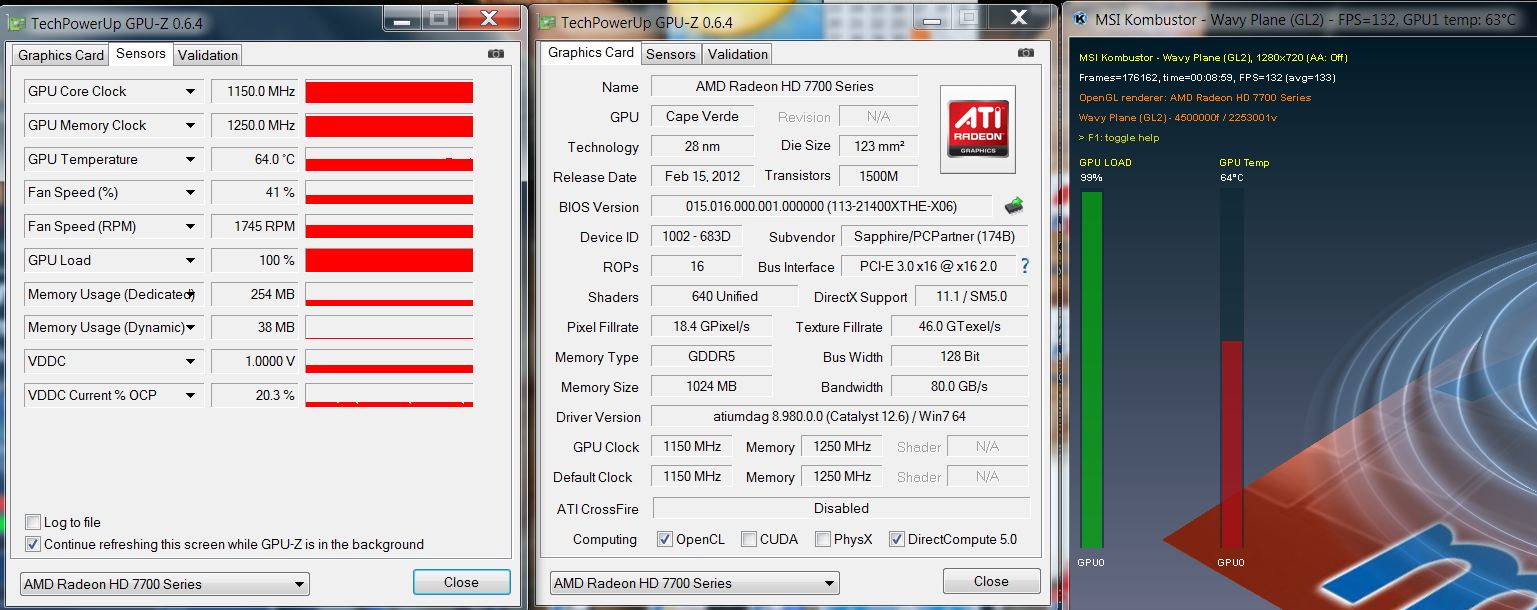
Task: Click the GPU Temp red bar in Kombustor
Action: coord(1232,445)
